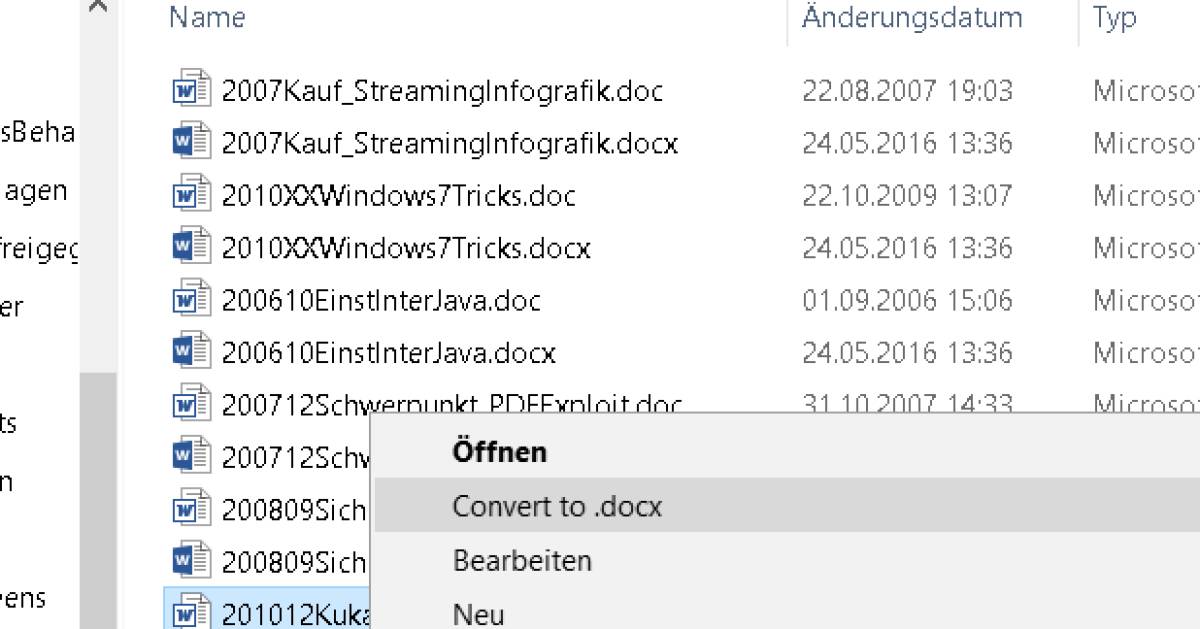The width and height of the screenshot is (1200, 629).
Task: Choose Bearbeiten in the context menu
Action: coord(522,560)
